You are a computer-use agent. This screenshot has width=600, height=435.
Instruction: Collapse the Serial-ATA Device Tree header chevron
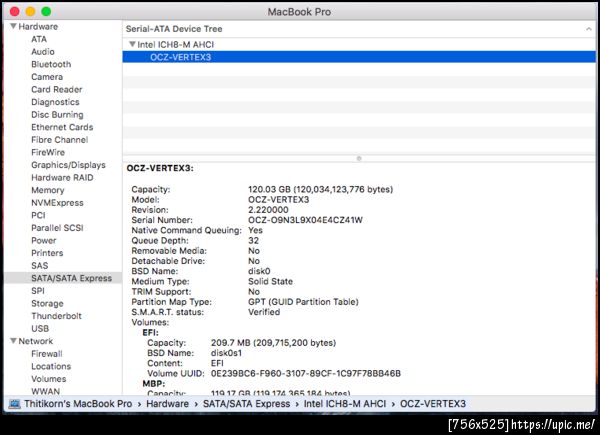pos(589,29)
